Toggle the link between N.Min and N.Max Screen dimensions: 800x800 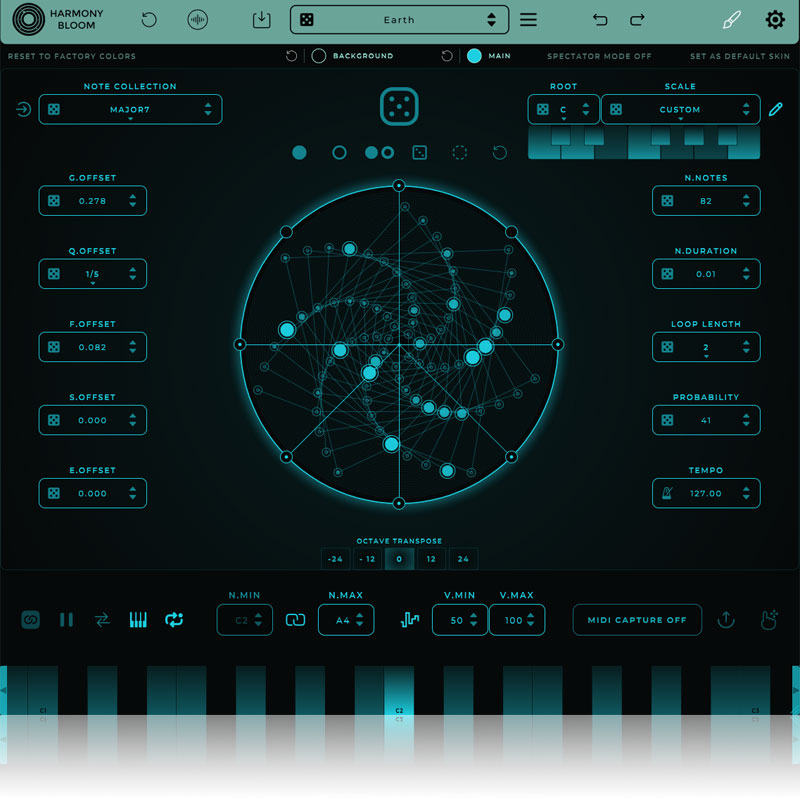(295, 620)
